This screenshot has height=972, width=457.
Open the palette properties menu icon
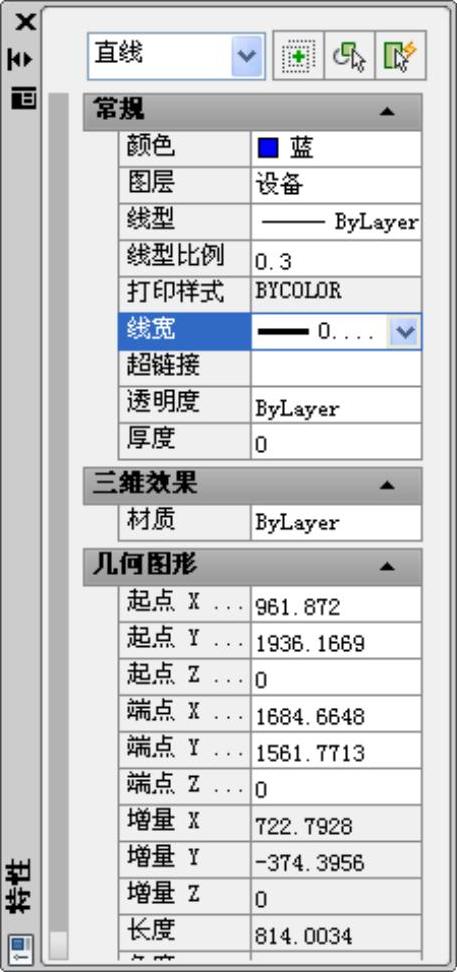24,98
